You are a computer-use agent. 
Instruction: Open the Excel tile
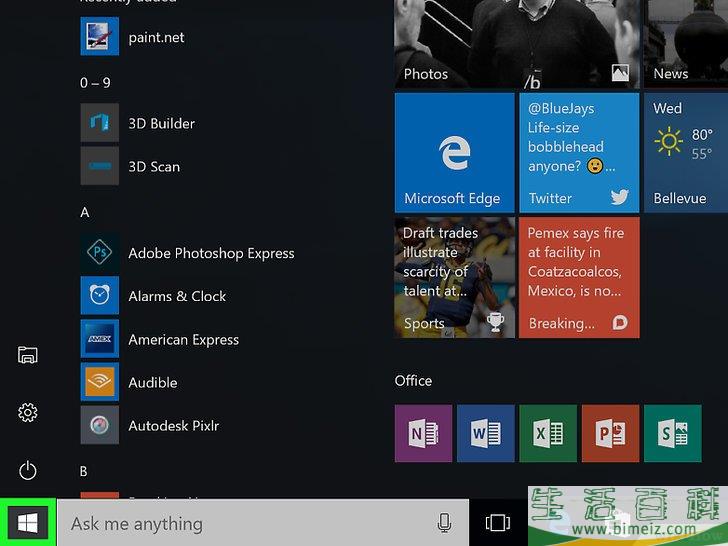point(548,433)
